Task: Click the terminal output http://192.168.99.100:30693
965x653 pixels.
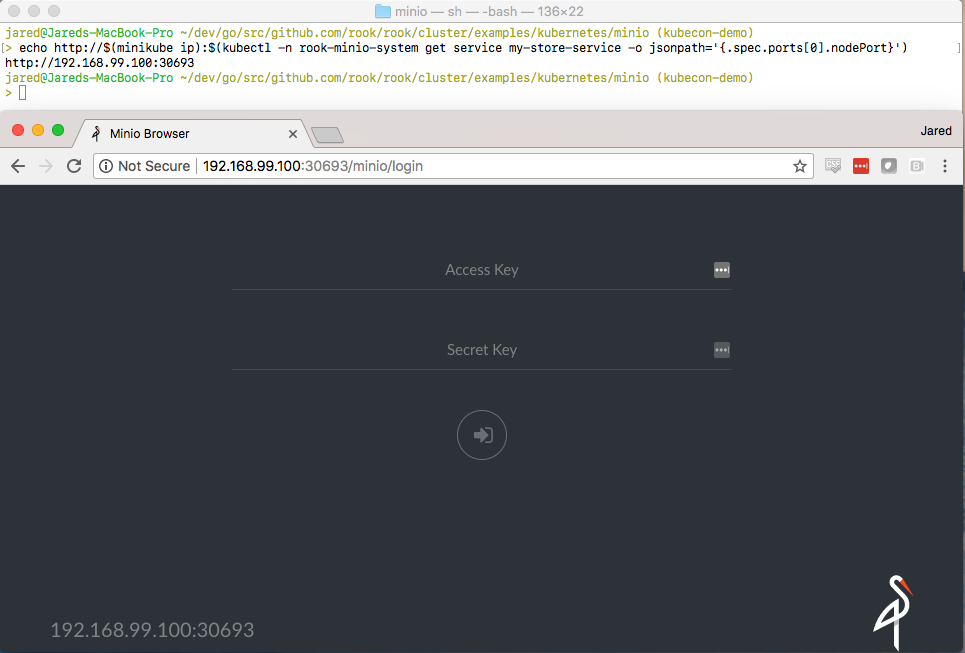Action: 100,63
